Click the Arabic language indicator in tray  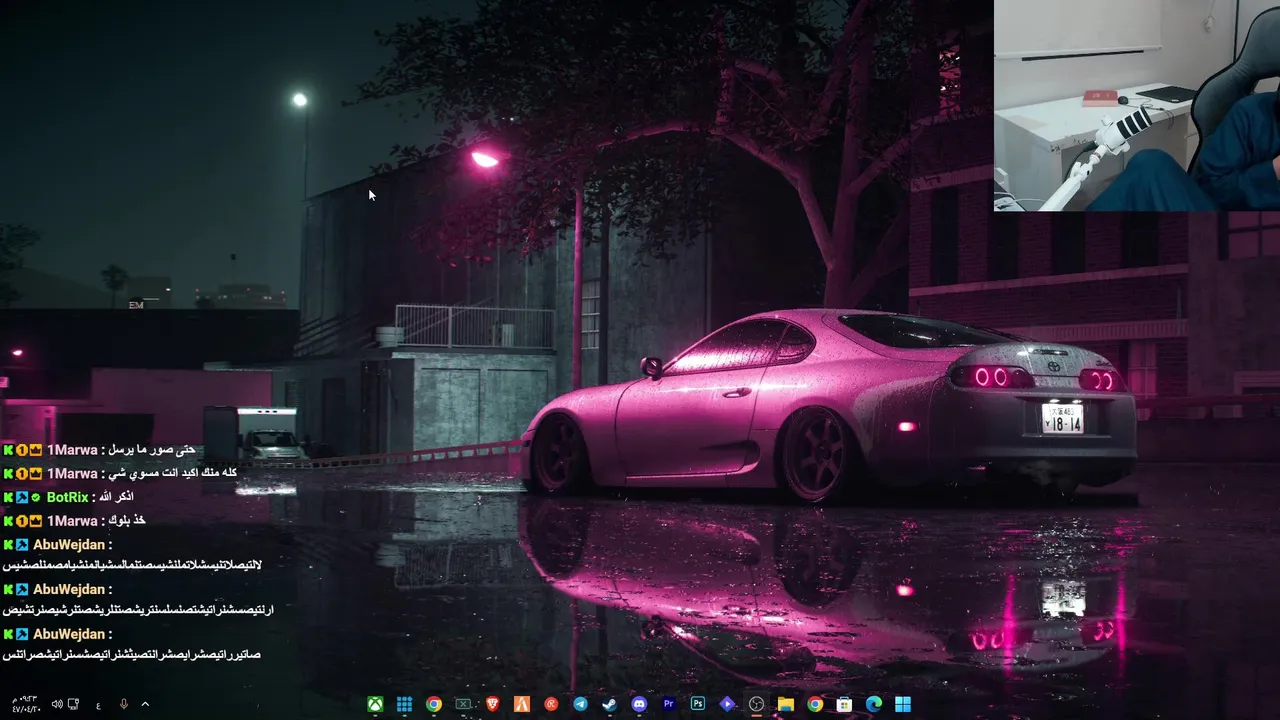coord(98,705)
